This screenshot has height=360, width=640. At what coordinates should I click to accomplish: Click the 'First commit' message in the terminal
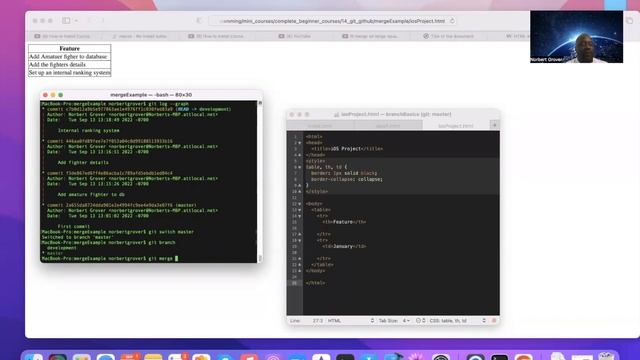pos(73,226)
